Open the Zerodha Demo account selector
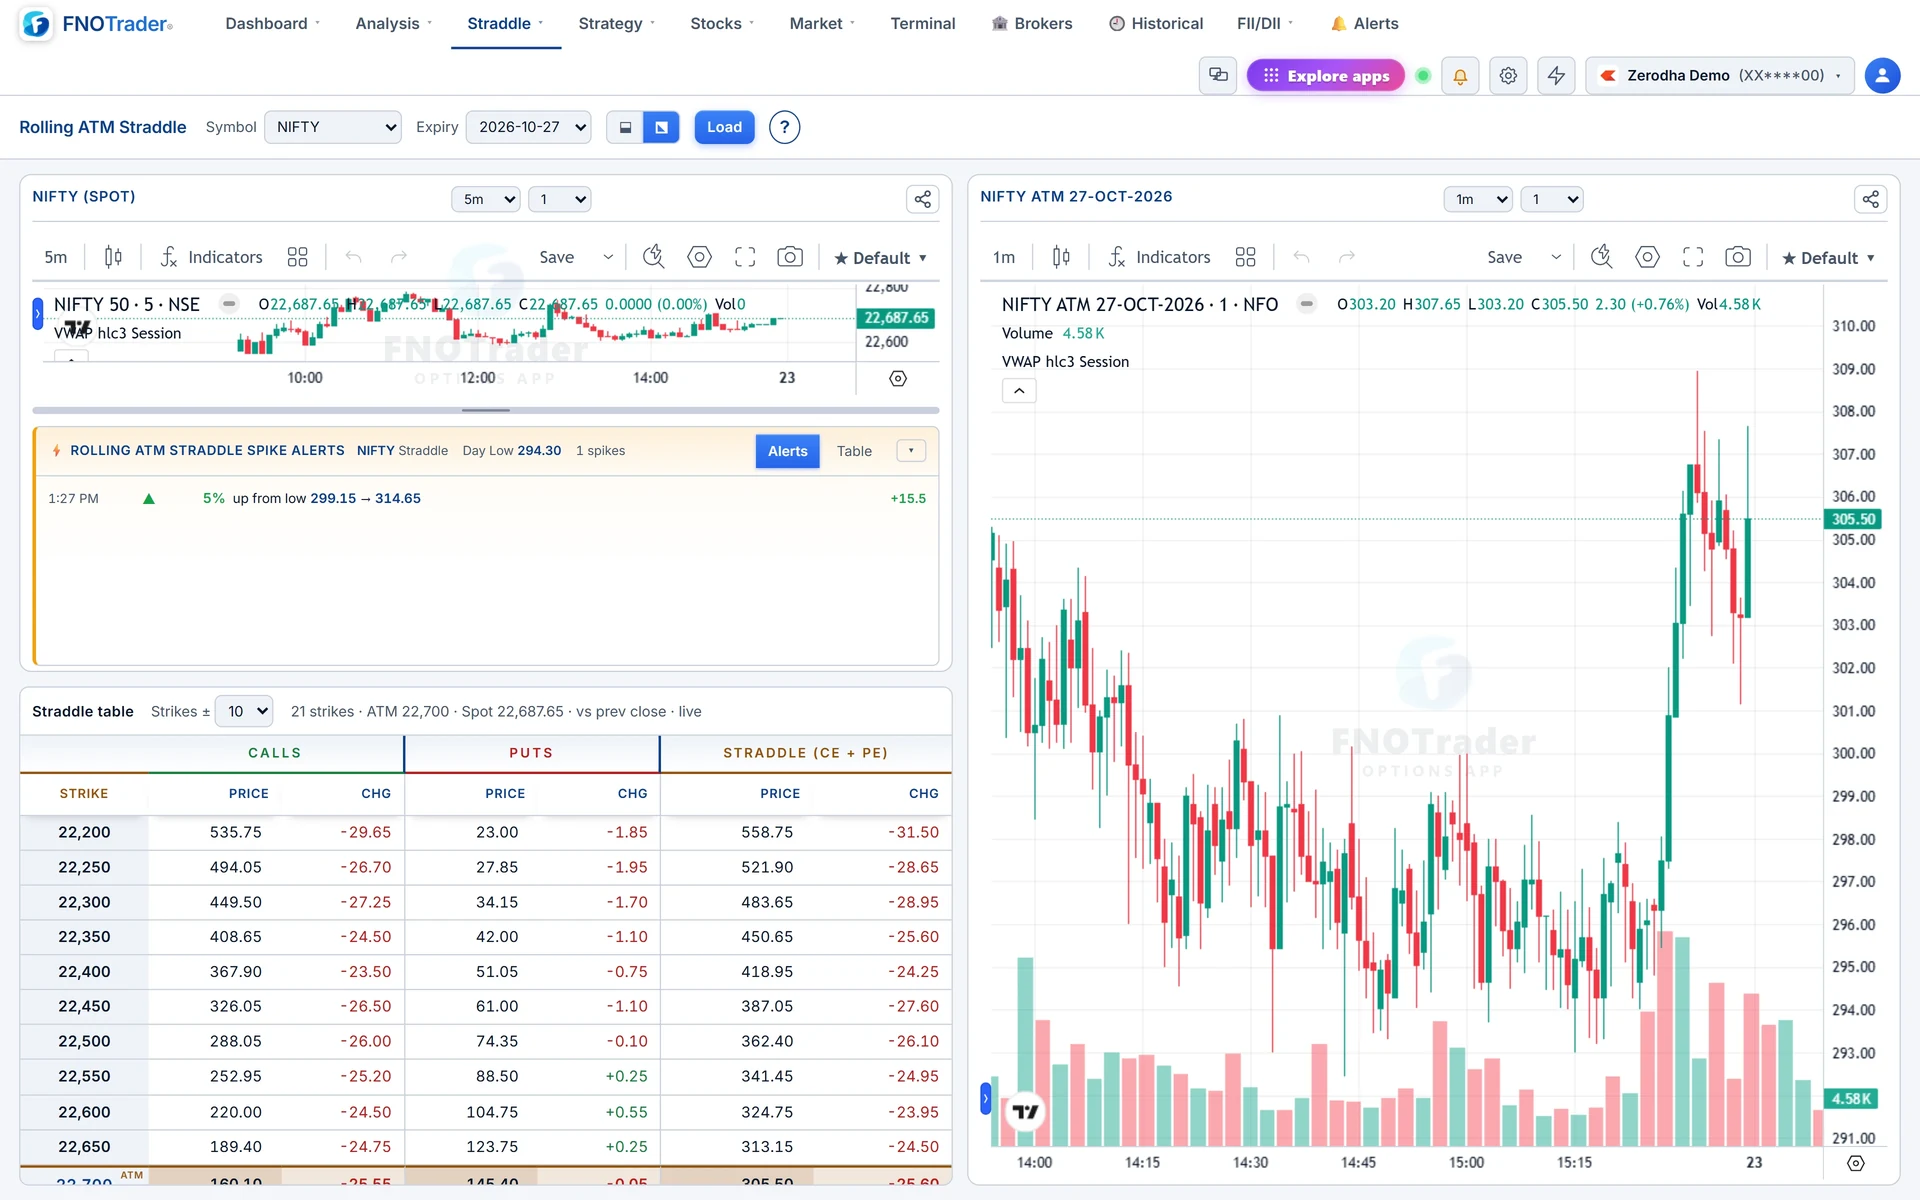The height and width of the screenshot is (1200, 1920). point(1719,75)
